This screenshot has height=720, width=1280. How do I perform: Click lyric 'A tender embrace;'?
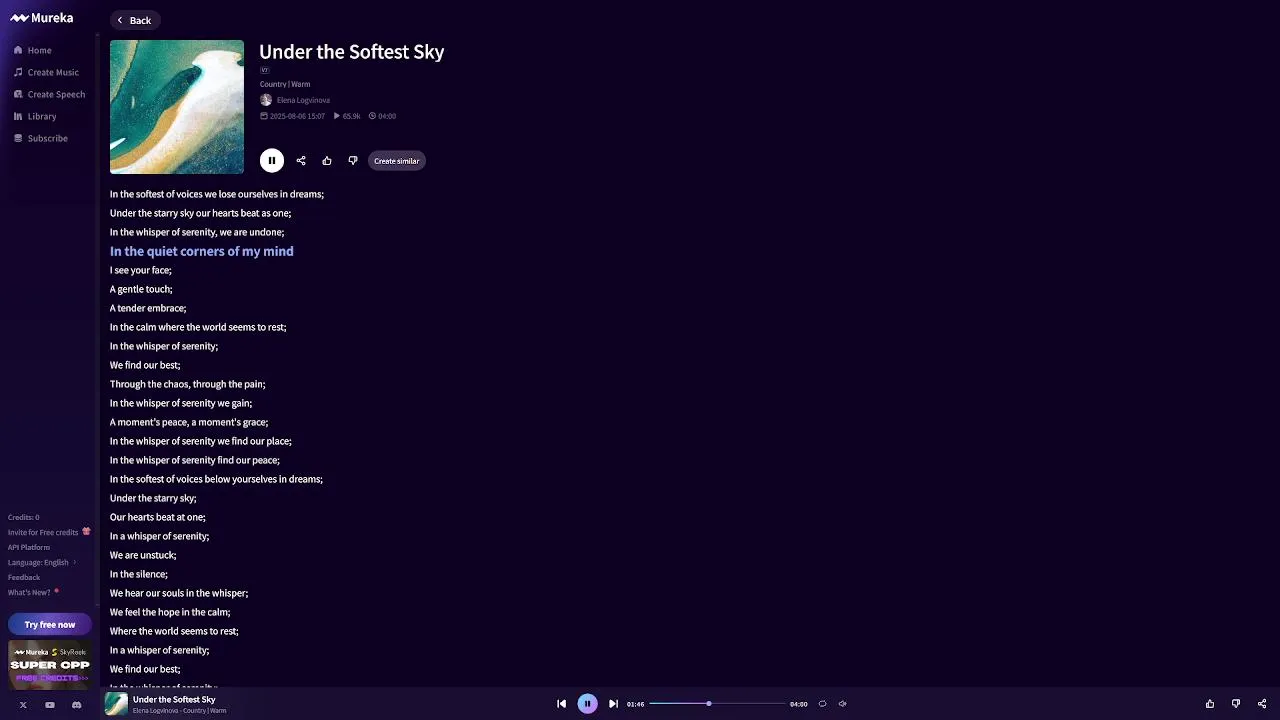point(148,308)
